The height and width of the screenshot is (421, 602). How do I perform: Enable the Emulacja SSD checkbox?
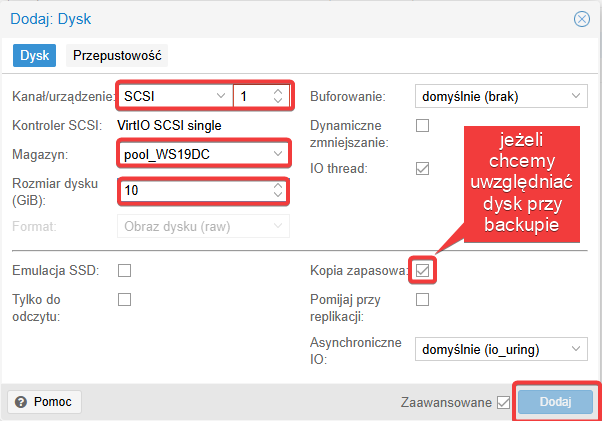pyautogui.click(x=124, y=271)
